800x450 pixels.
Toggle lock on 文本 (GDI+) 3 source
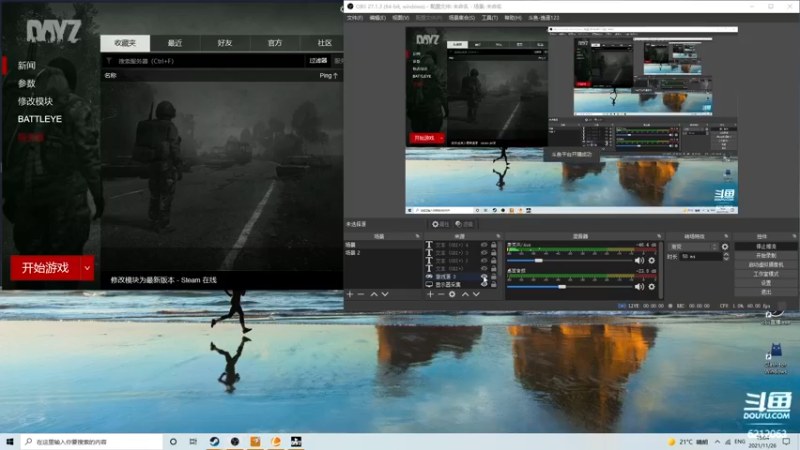point(493,253)
